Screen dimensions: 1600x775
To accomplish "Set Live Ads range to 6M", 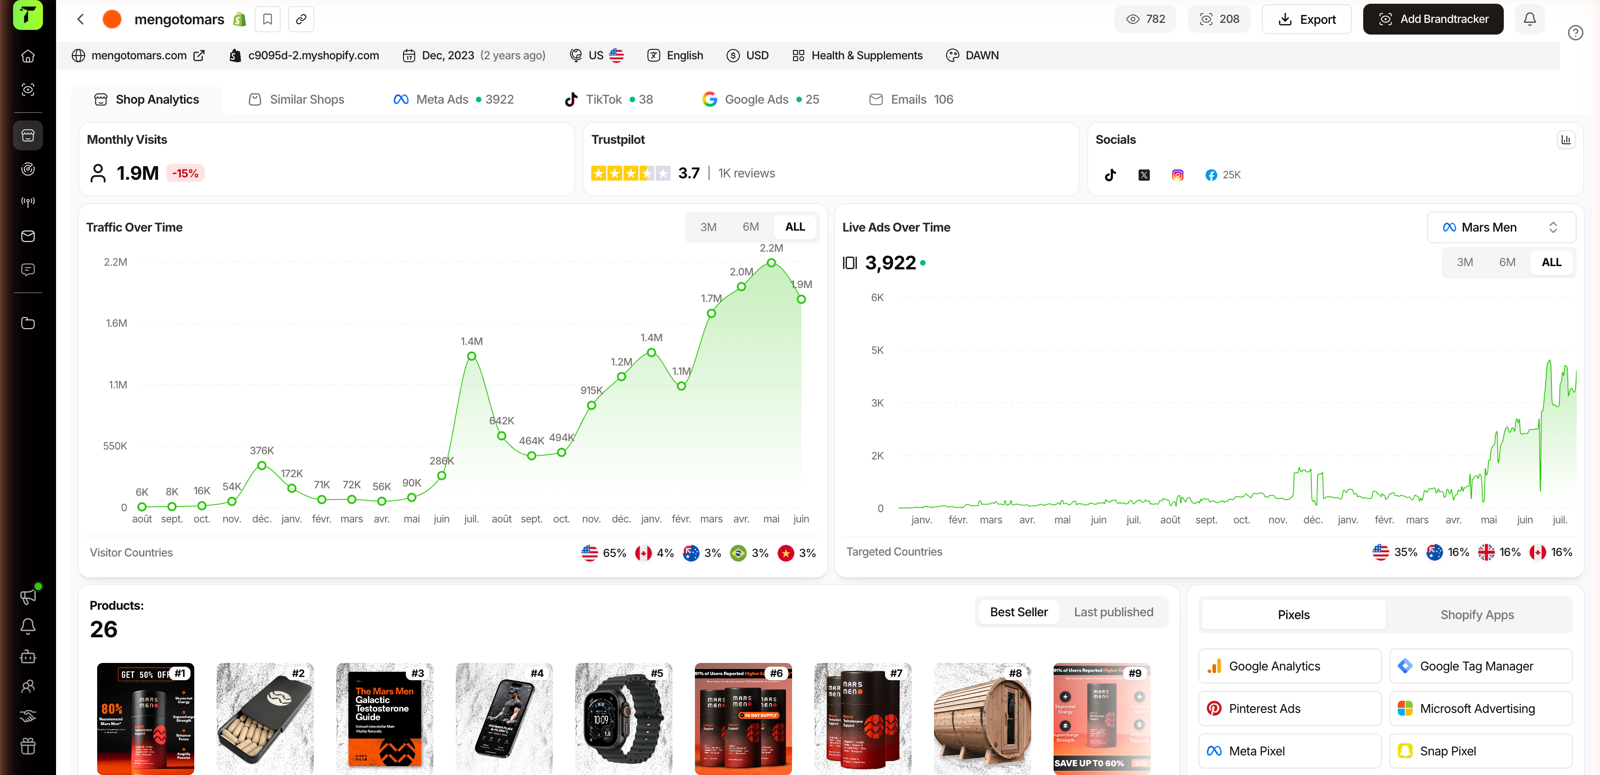I will pyautogui.click(x=1507, y=262).
